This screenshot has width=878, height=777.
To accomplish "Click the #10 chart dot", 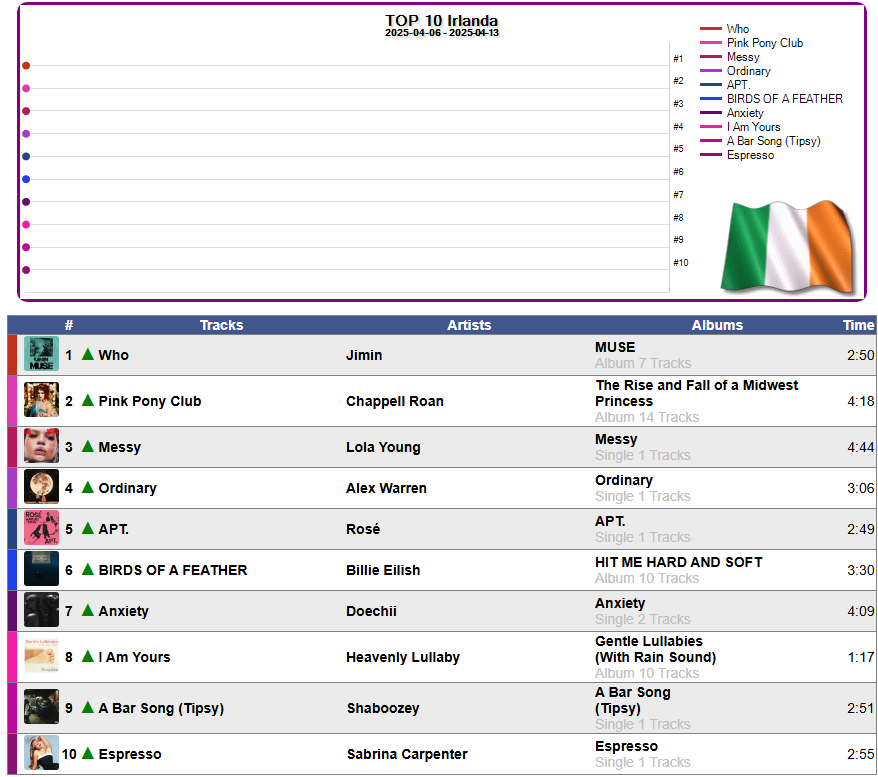I will coord(26,270).
